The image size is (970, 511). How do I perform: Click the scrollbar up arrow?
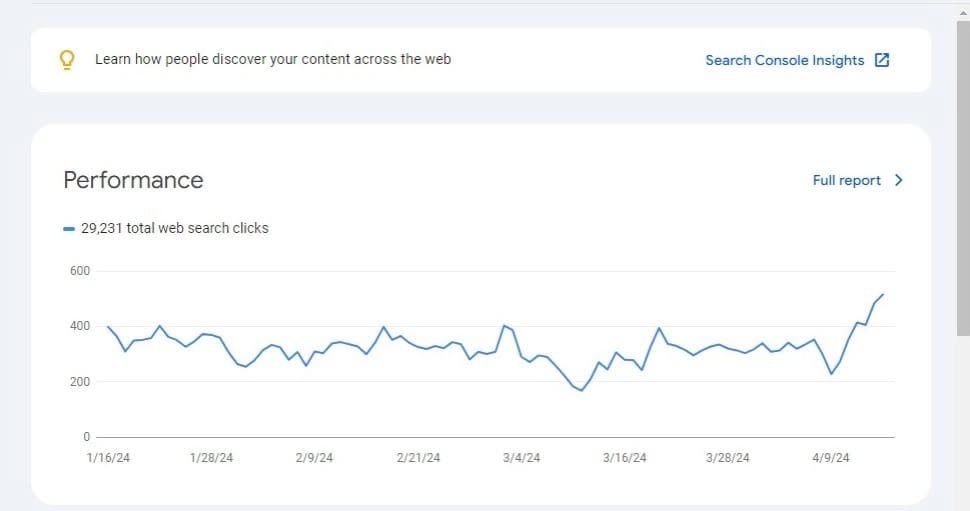(x=963, y=12)
